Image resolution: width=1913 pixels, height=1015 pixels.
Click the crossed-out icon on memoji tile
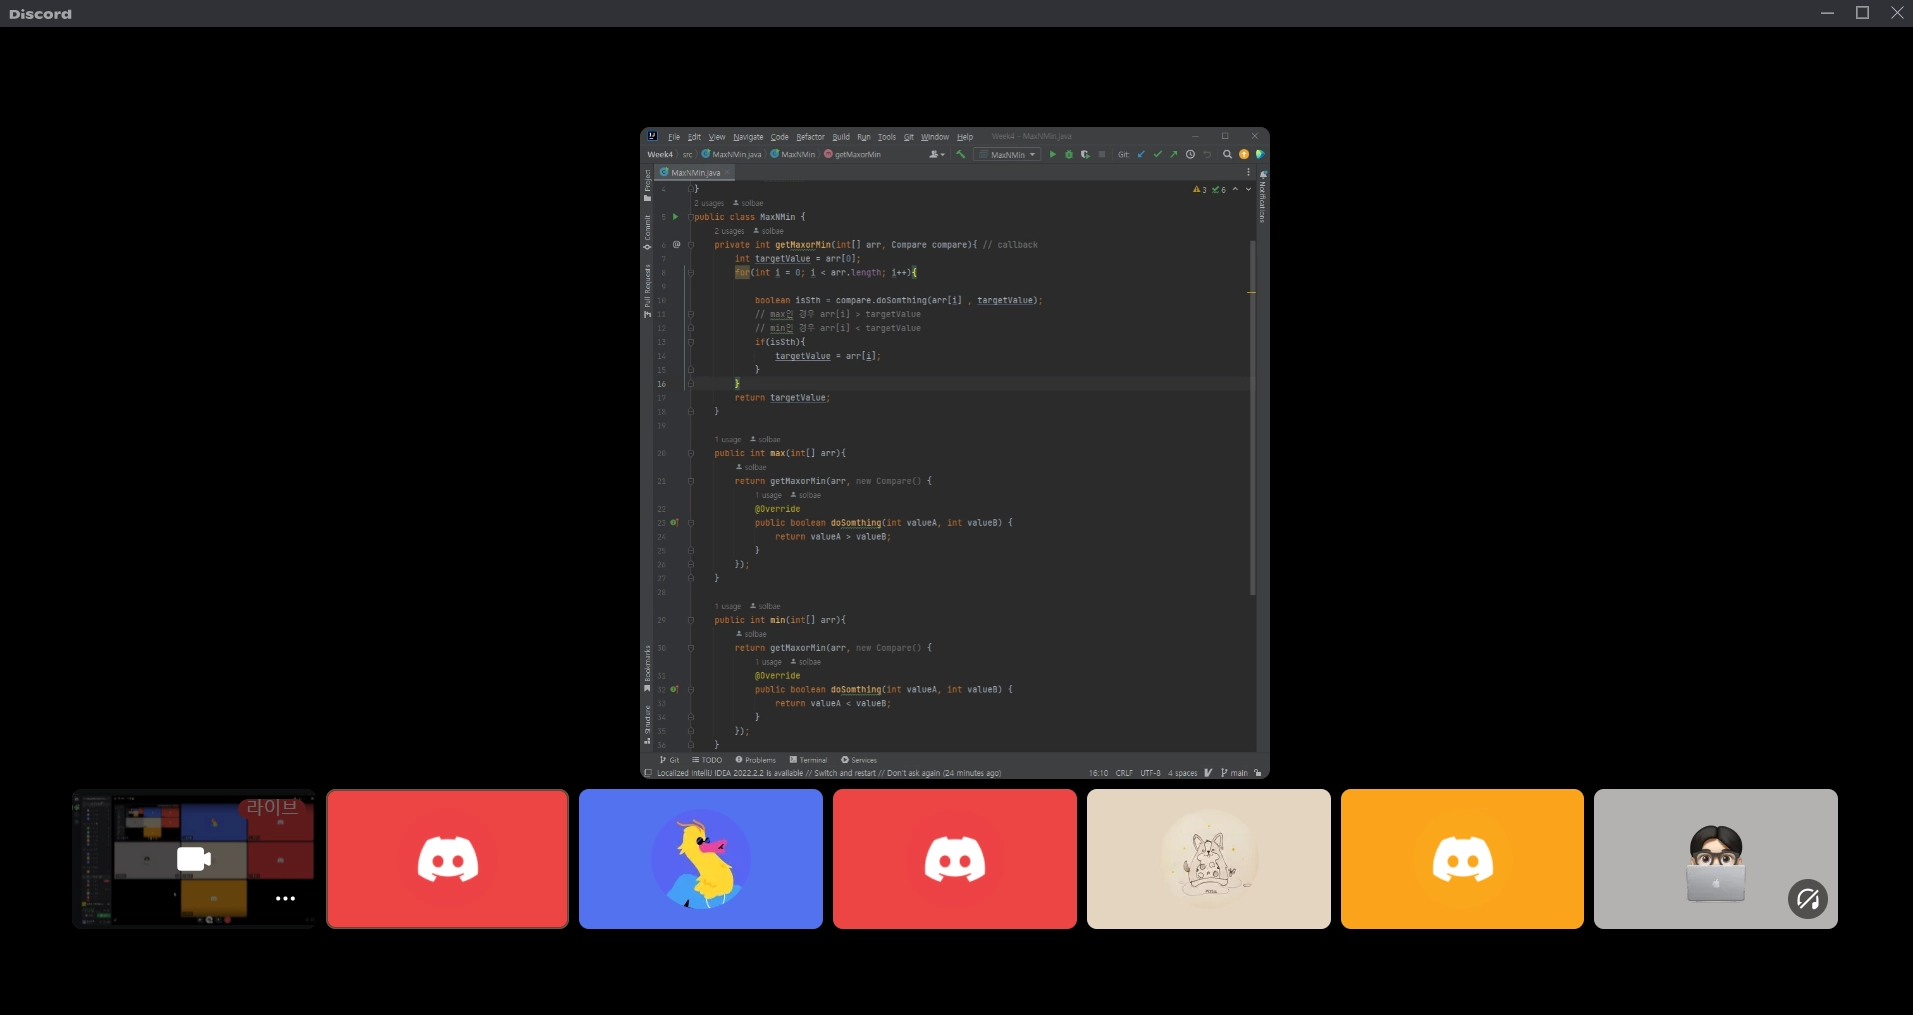[1808, 899]
